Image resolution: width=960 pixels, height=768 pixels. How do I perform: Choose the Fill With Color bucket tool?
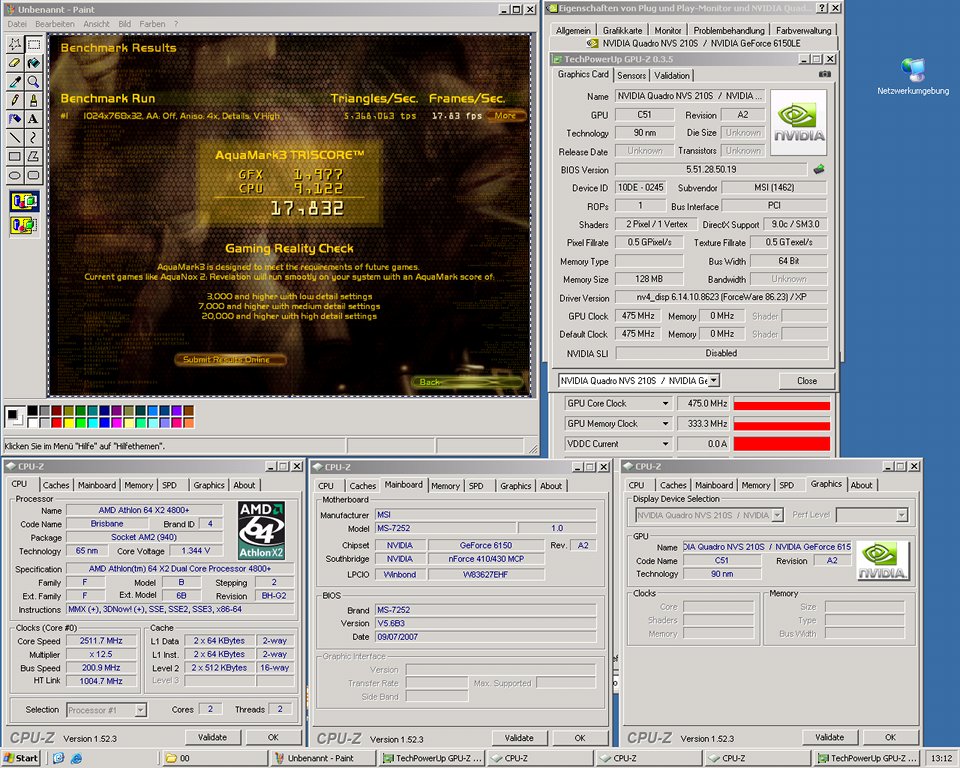point(34,62)
